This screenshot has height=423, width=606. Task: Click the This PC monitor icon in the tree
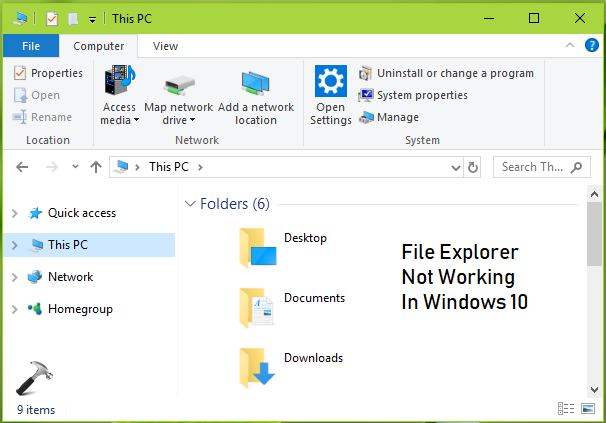tap(36, 245)
